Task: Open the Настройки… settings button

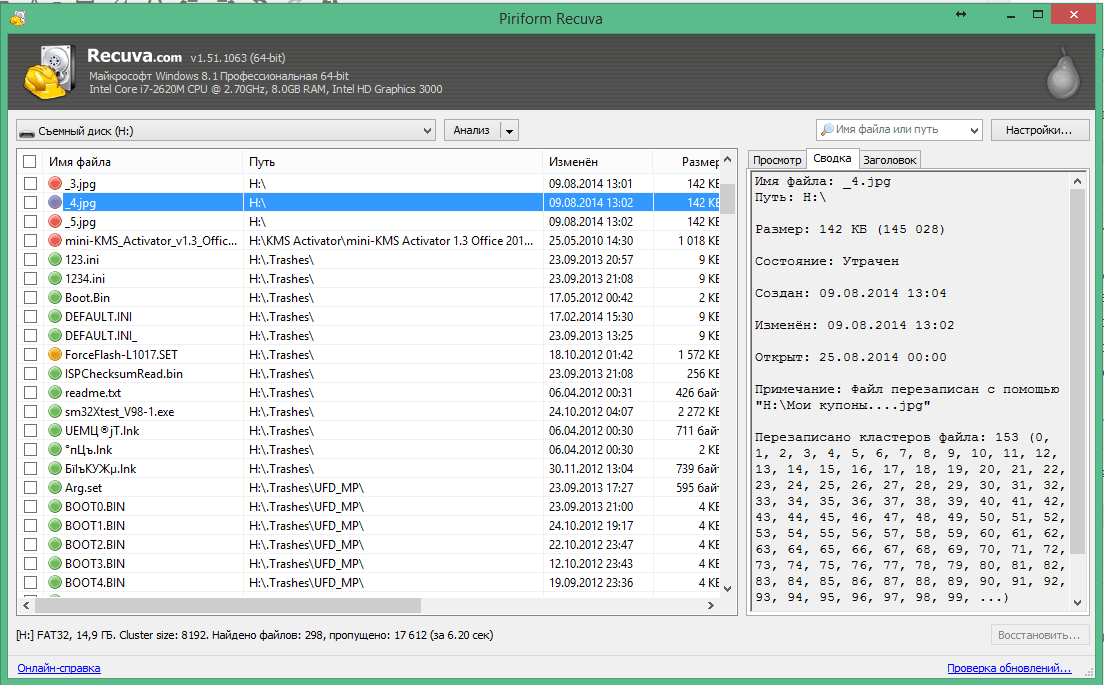Action: (x=1039, y=130)
